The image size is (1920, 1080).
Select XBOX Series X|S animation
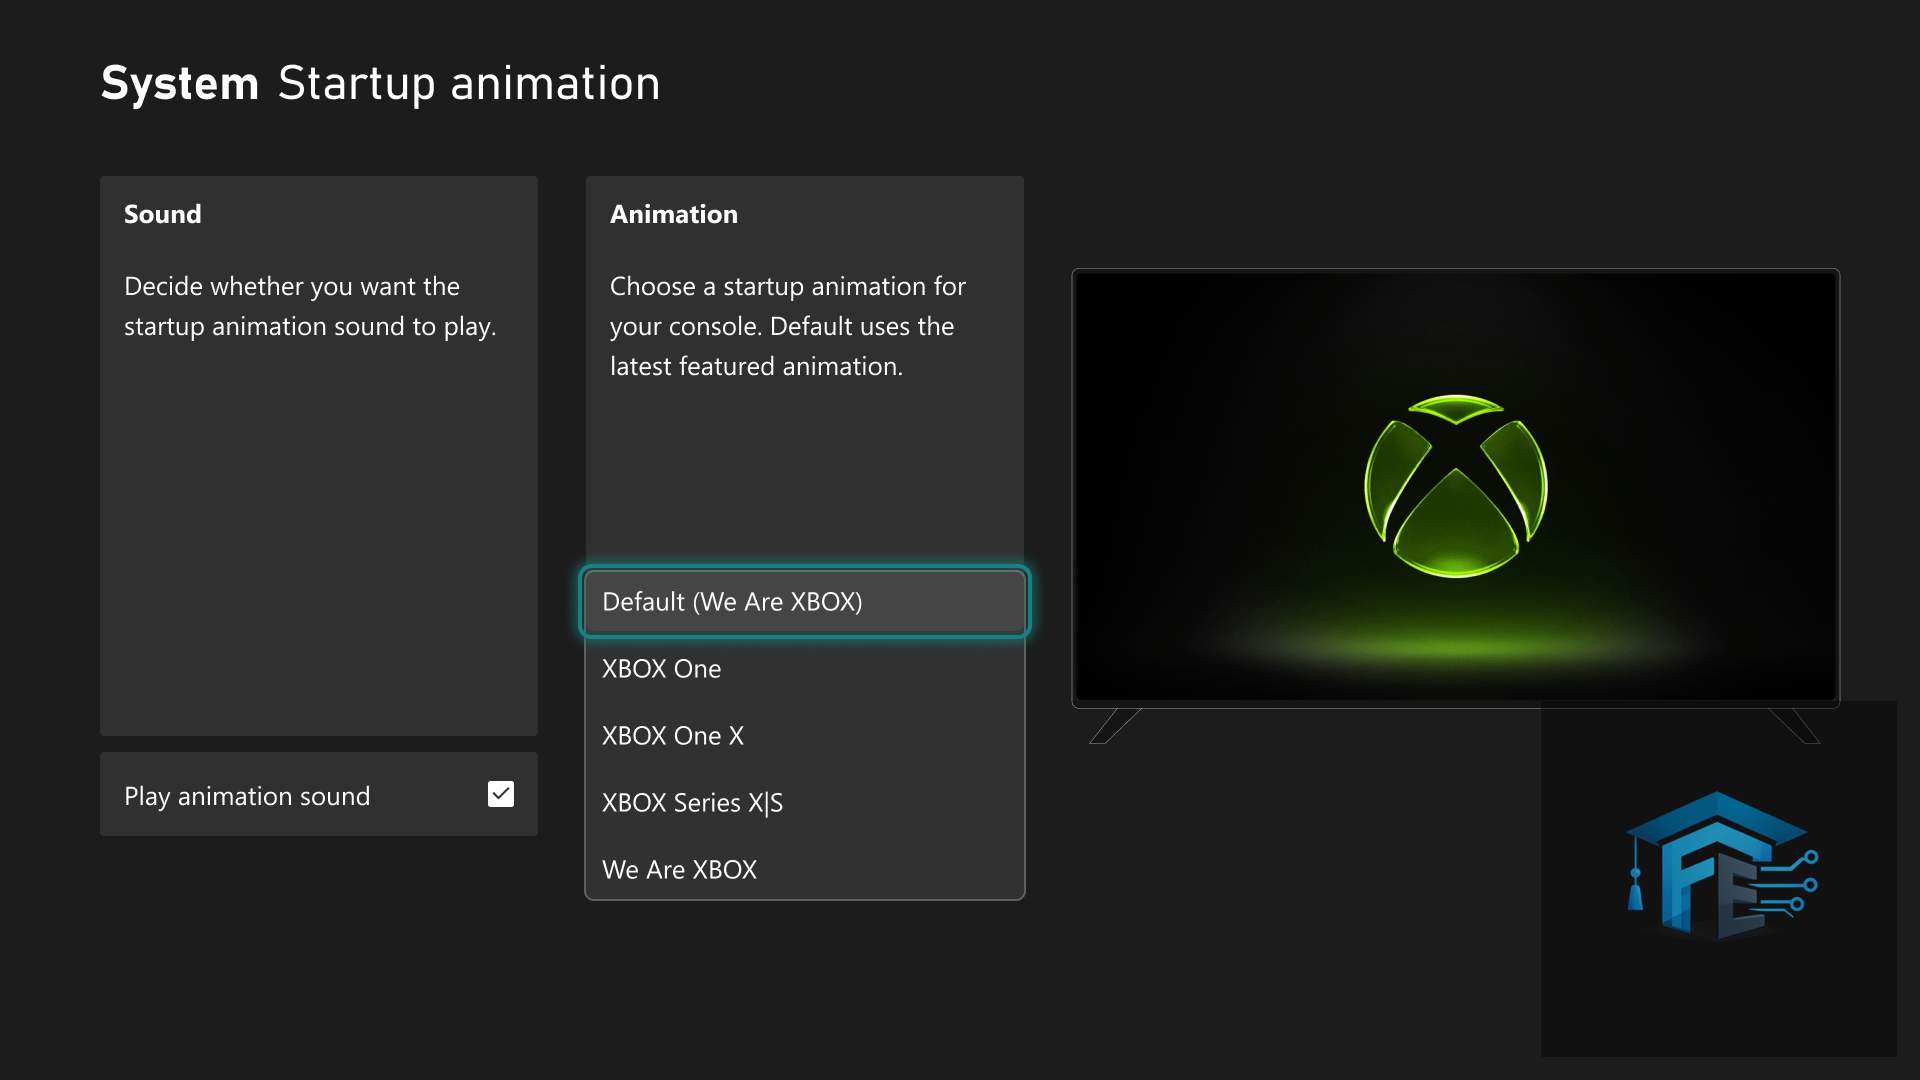pyautogui.click(x=805, y=803)
